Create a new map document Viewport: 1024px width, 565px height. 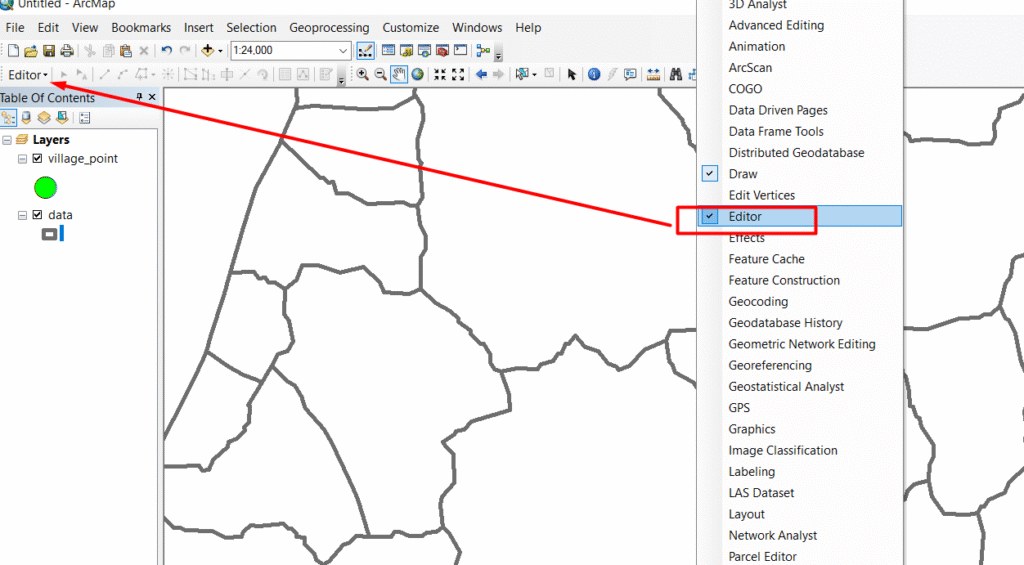tap(13, 50)
